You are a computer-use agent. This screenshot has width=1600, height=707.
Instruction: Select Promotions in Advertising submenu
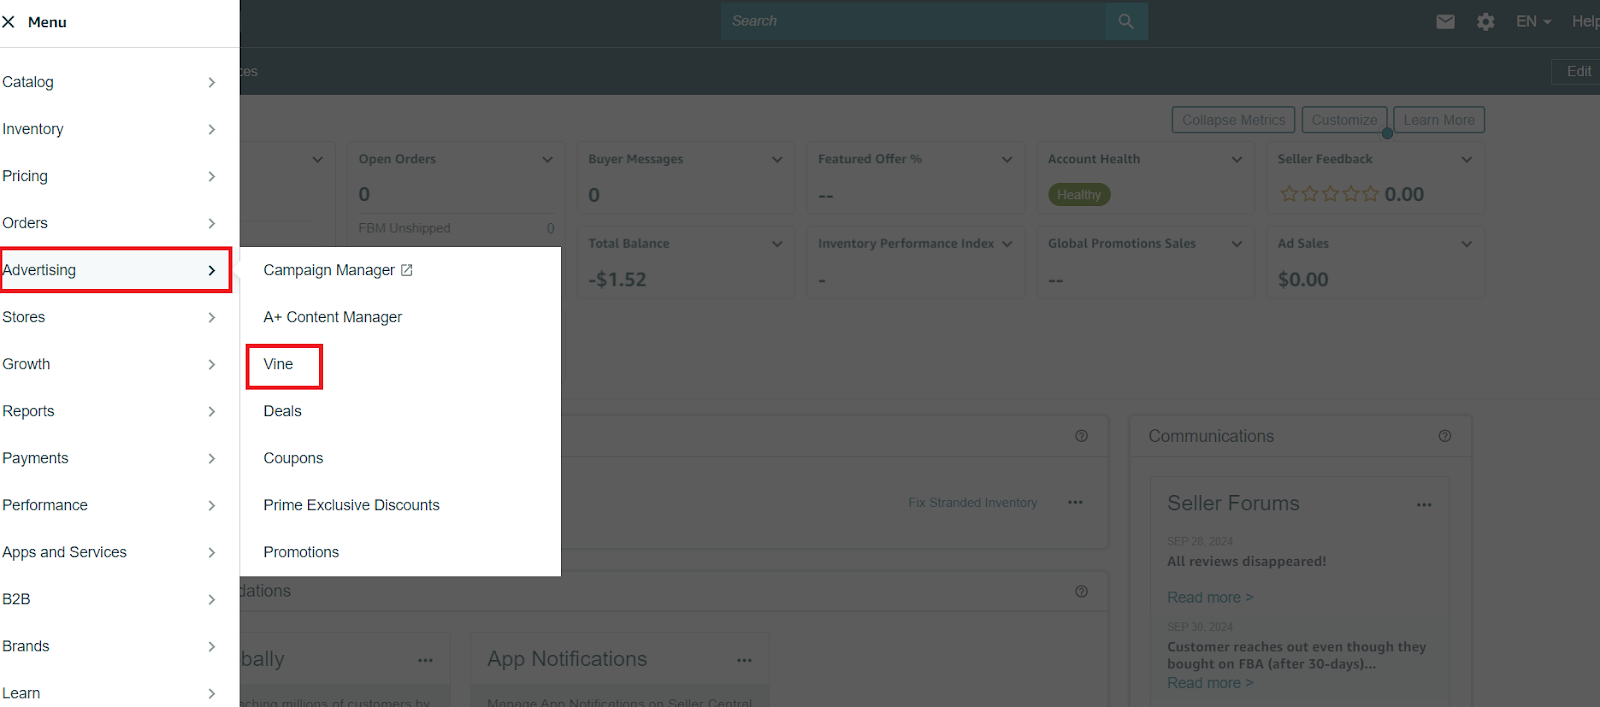point(301,552)
